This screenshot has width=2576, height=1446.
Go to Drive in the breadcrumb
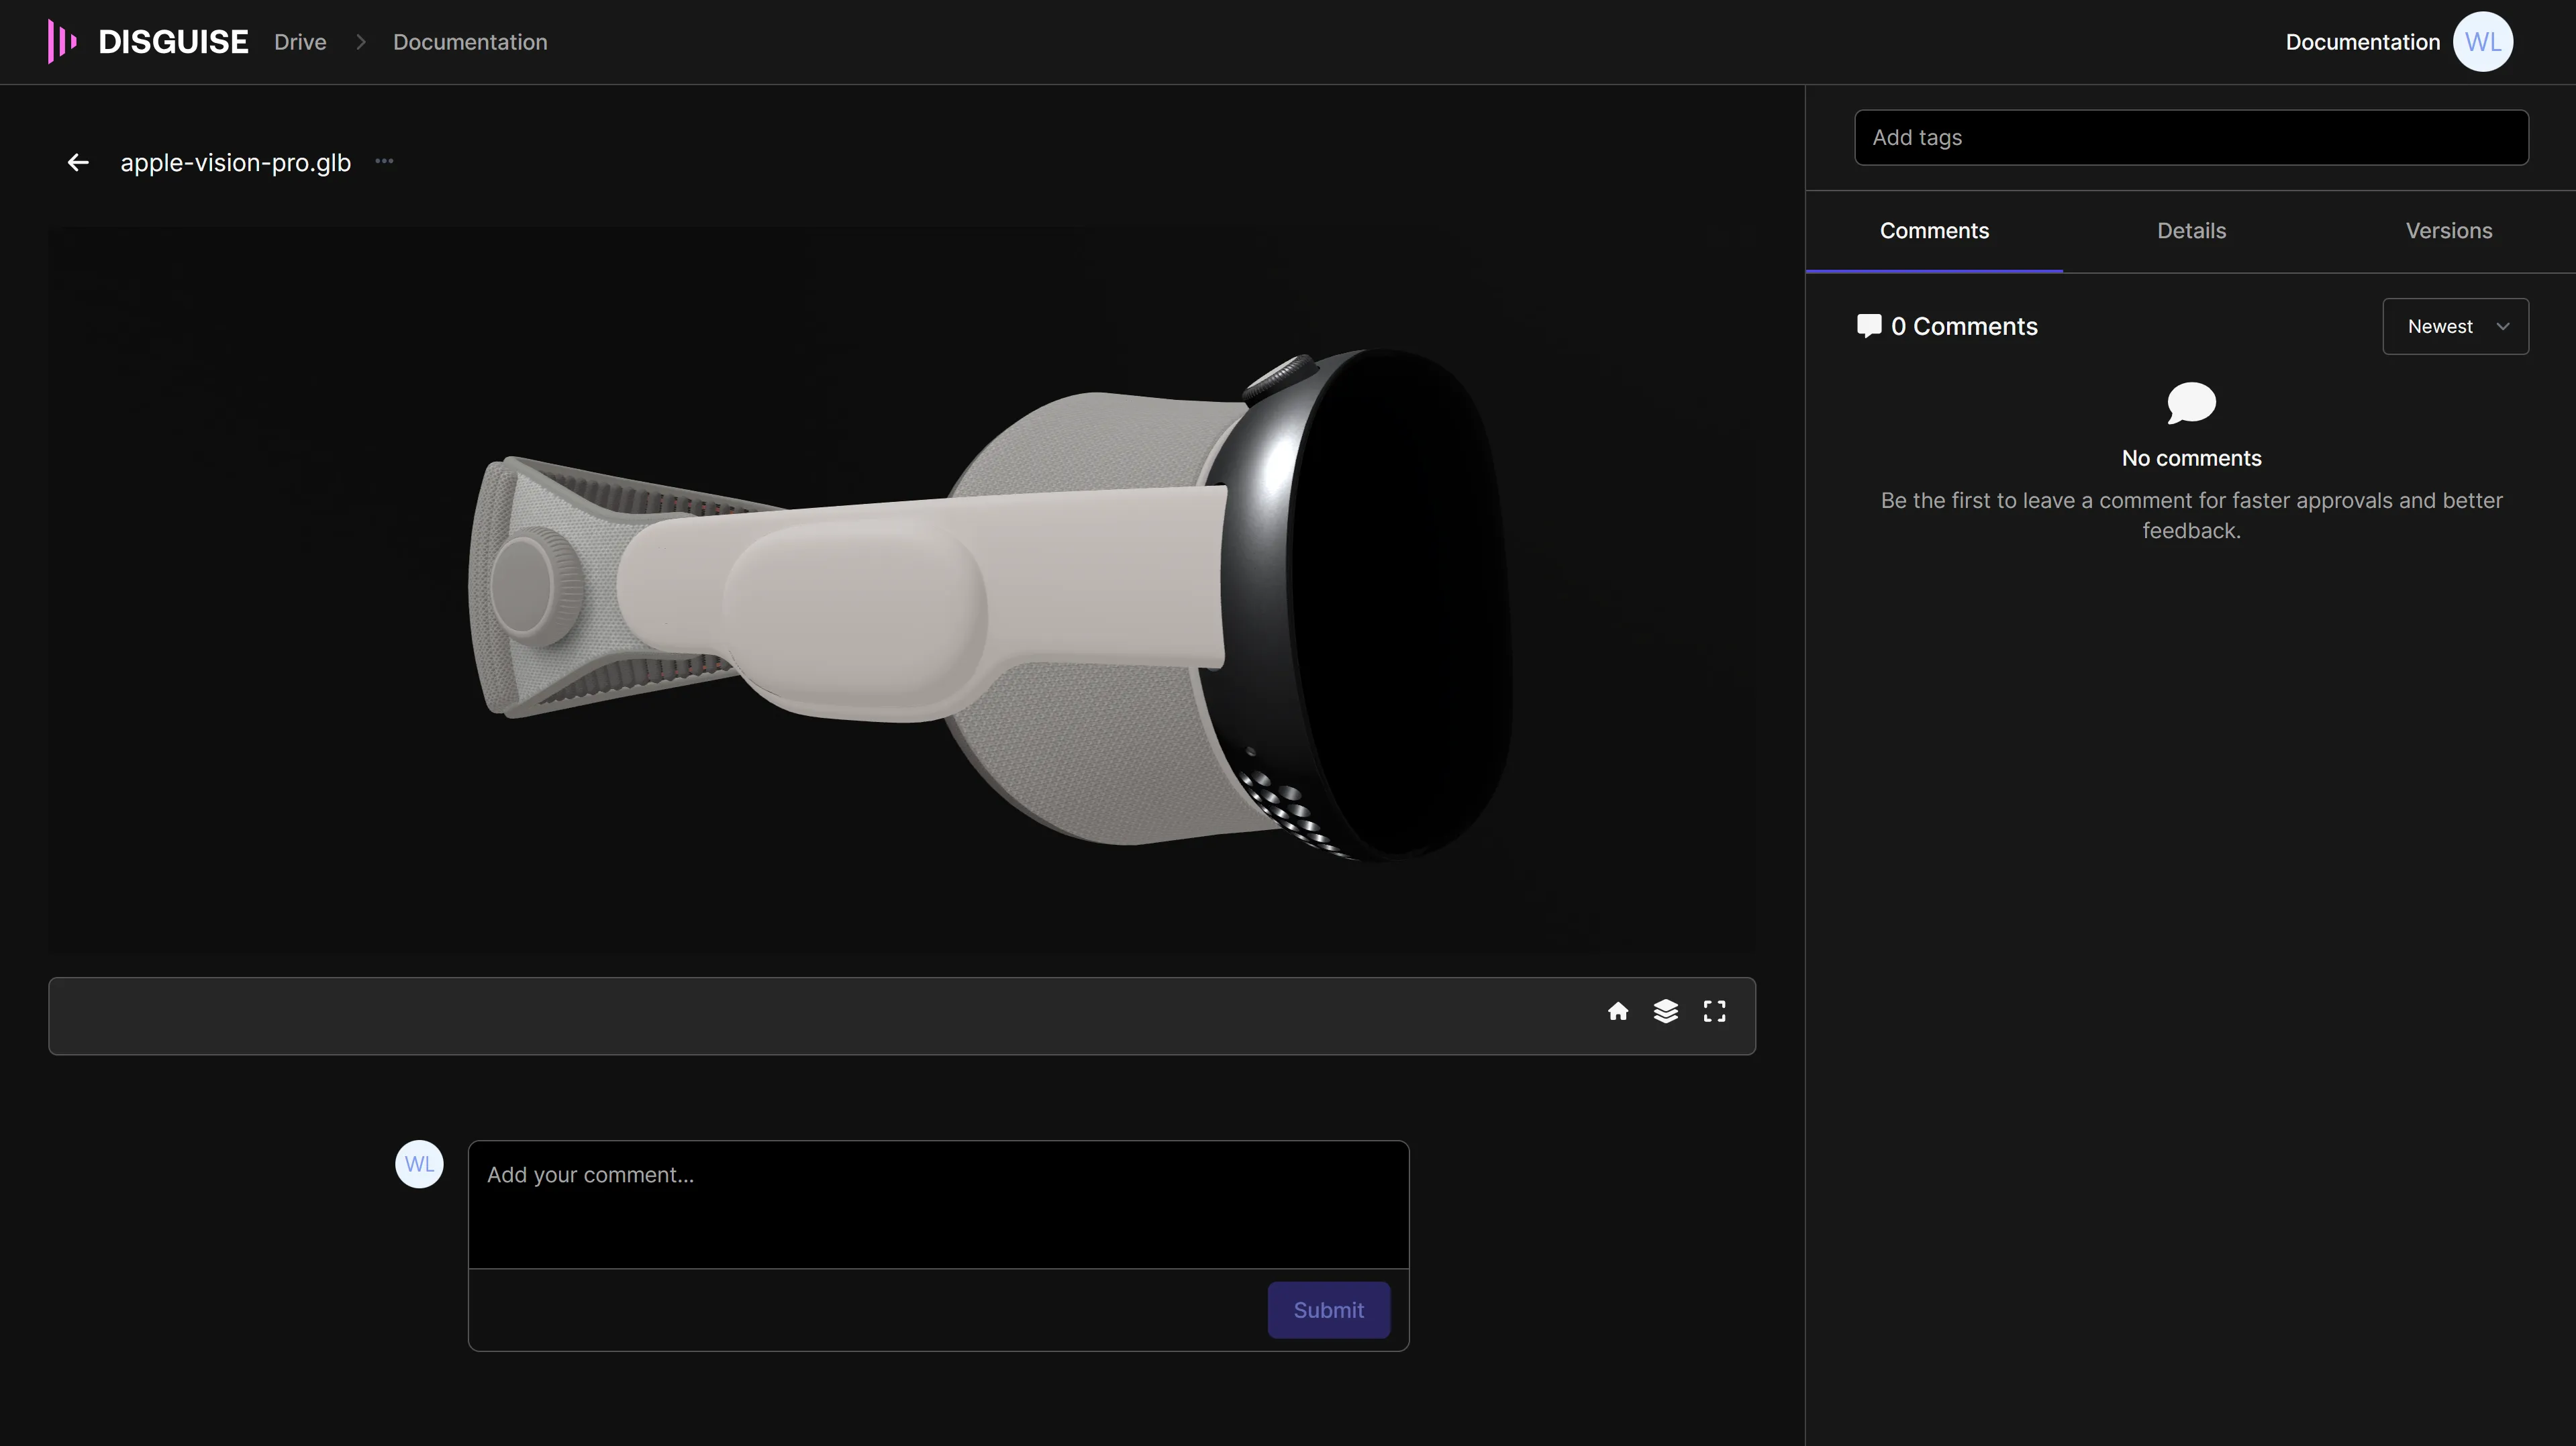(300, 42)
